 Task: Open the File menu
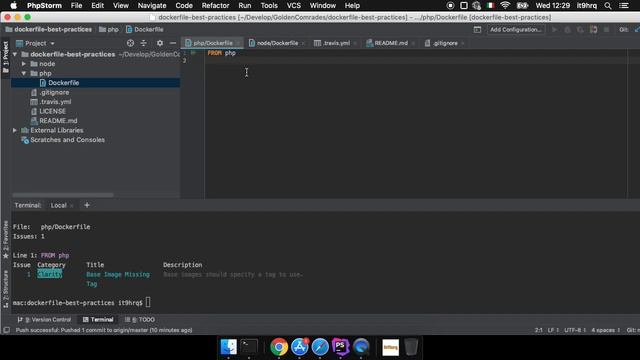point(76,6)
